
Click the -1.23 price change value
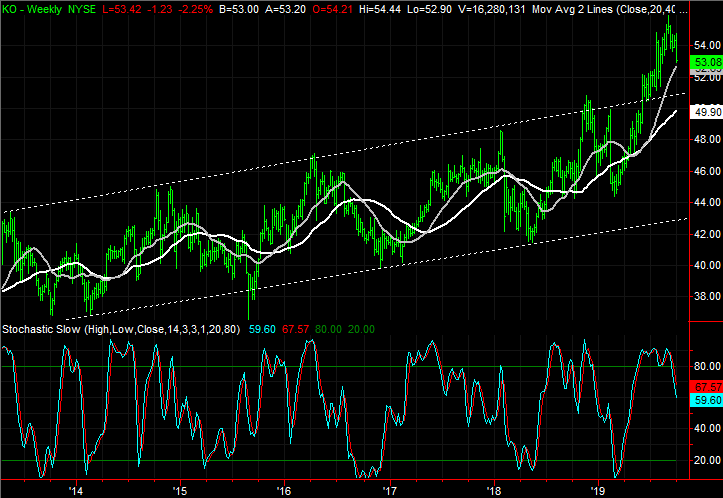(161, 9)
